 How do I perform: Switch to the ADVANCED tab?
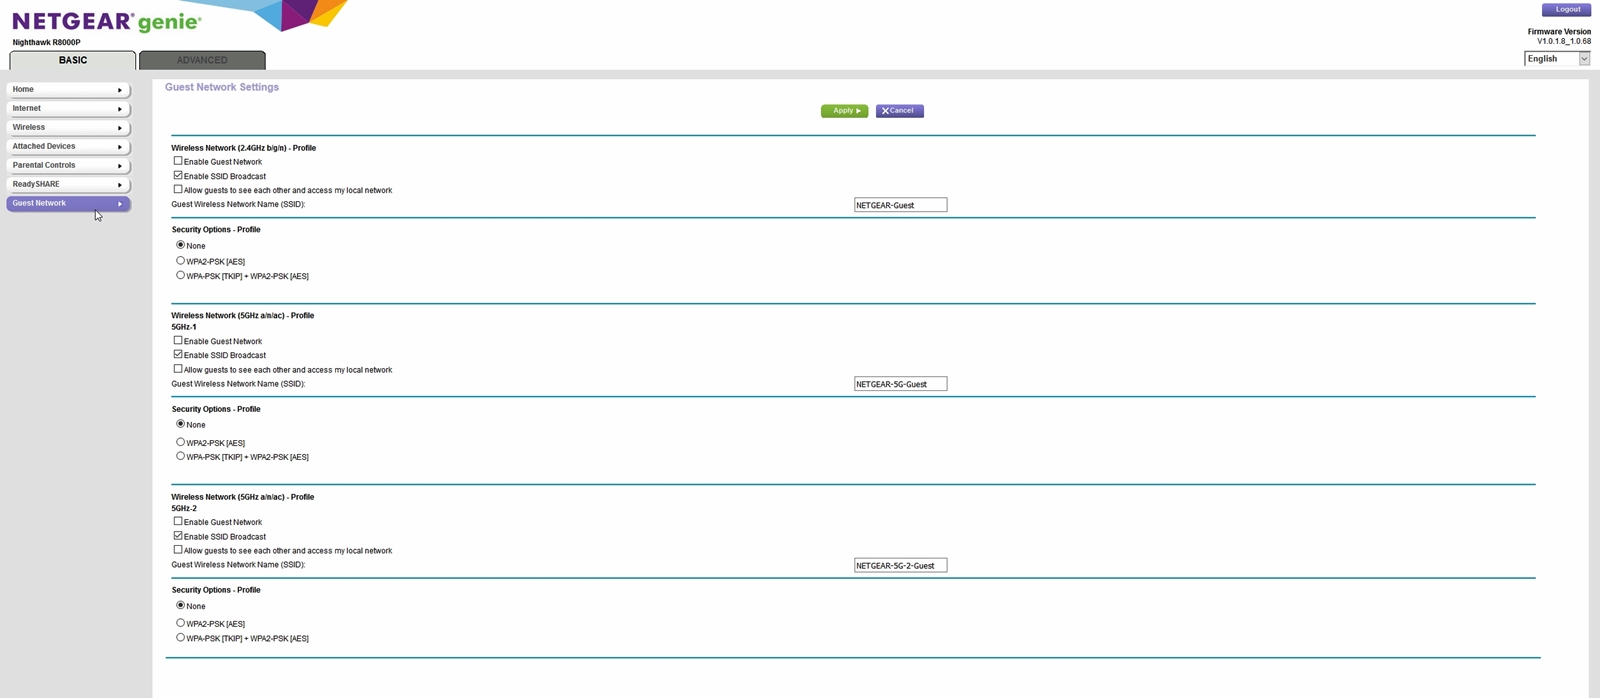click(202, 60)
